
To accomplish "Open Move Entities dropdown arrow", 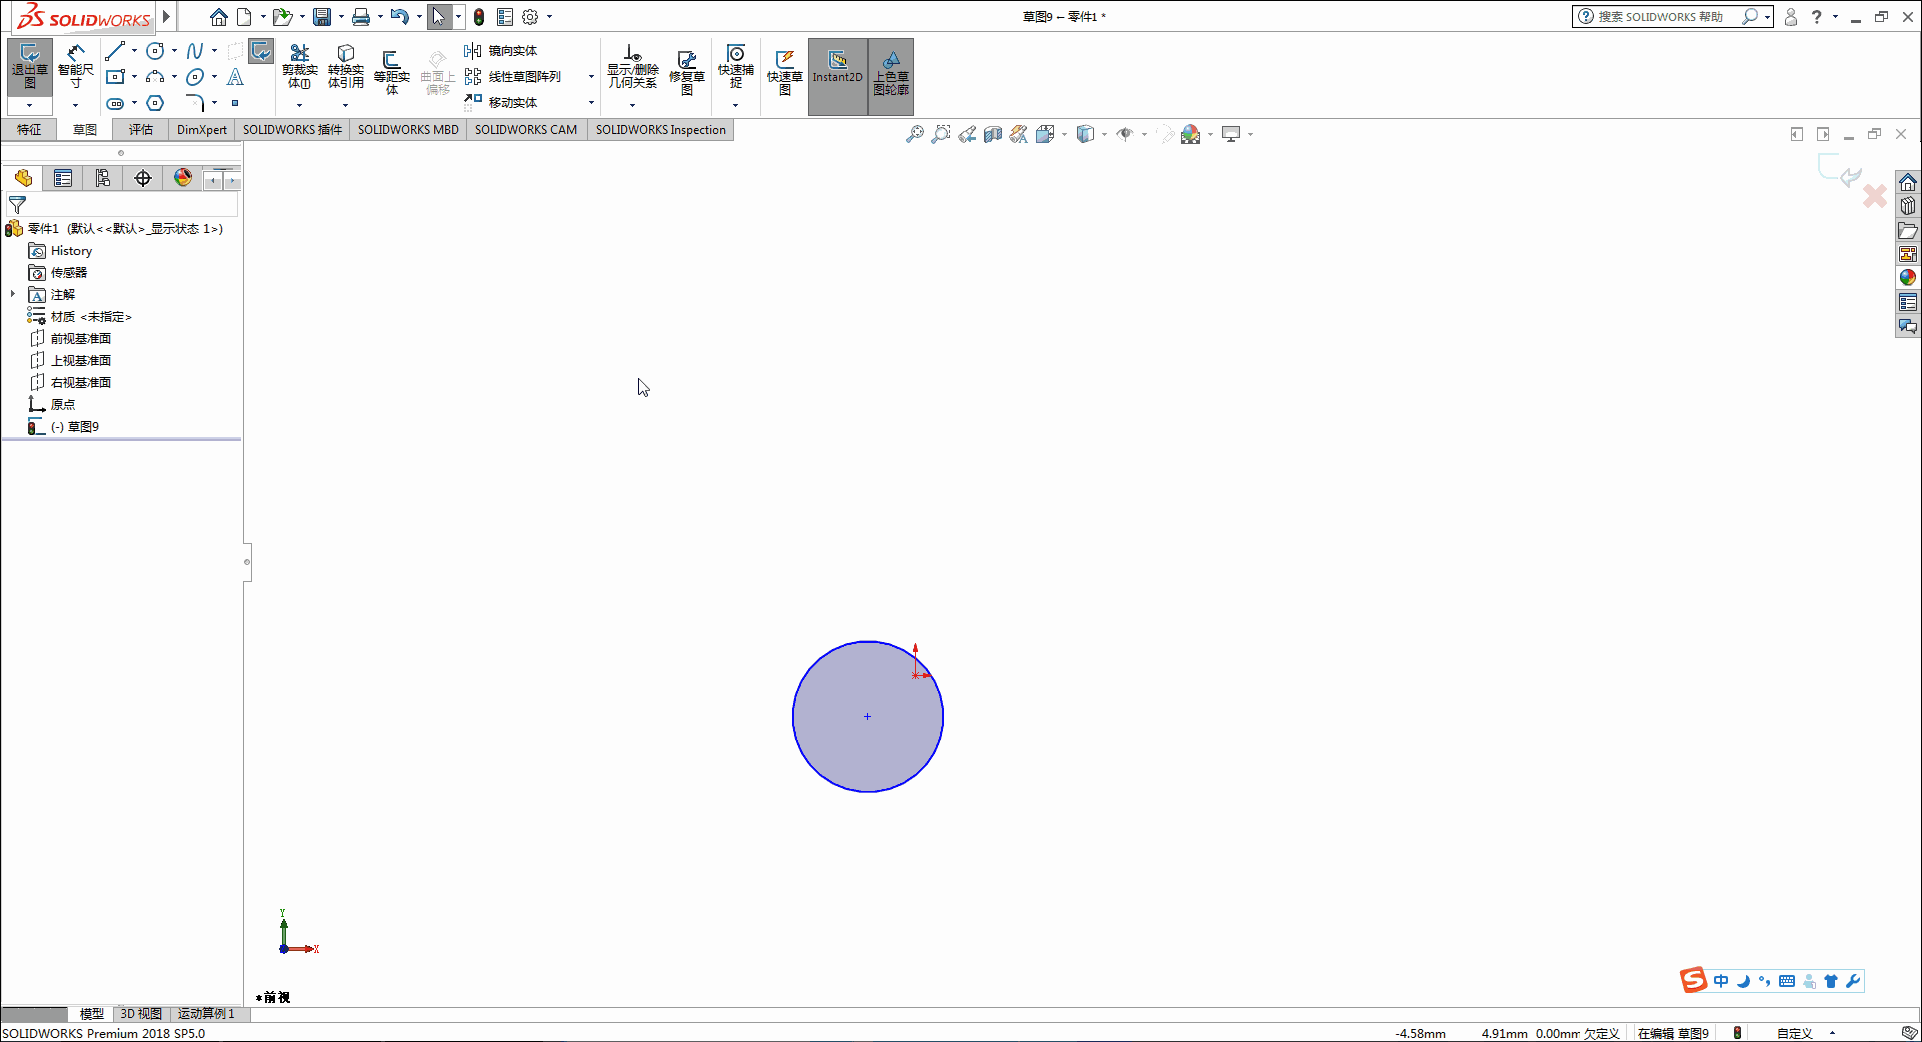I will (591, 103).
